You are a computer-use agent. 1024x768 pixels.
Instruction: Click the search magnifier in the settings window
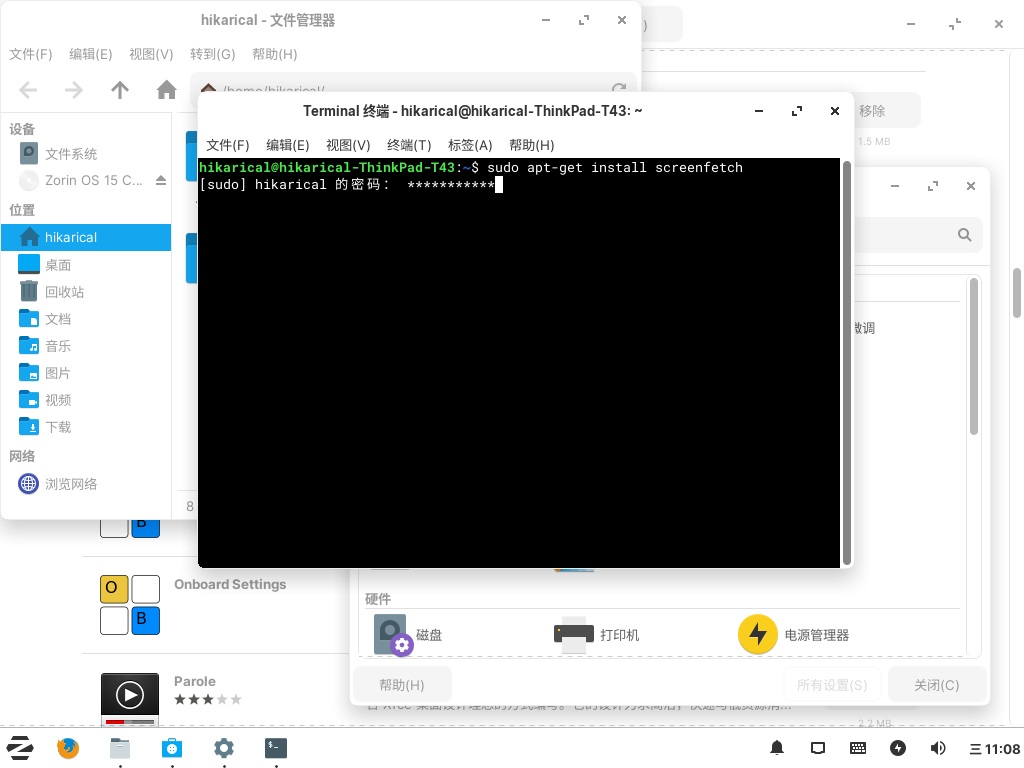point(963,234)
